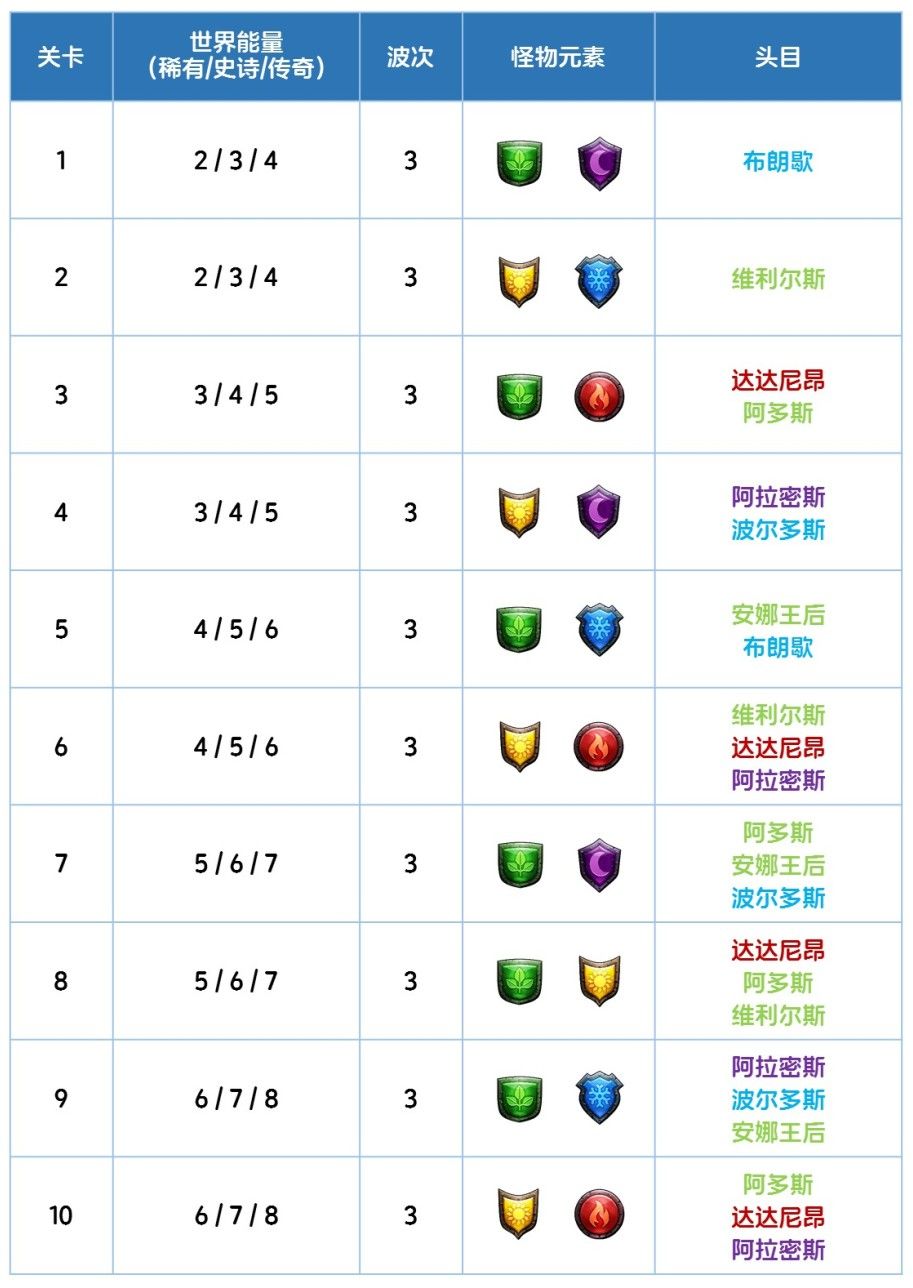This screenshot has height=1288, width=913.
Task: Open boss 布朗歌 in stage 1
Action: (778, 162)
